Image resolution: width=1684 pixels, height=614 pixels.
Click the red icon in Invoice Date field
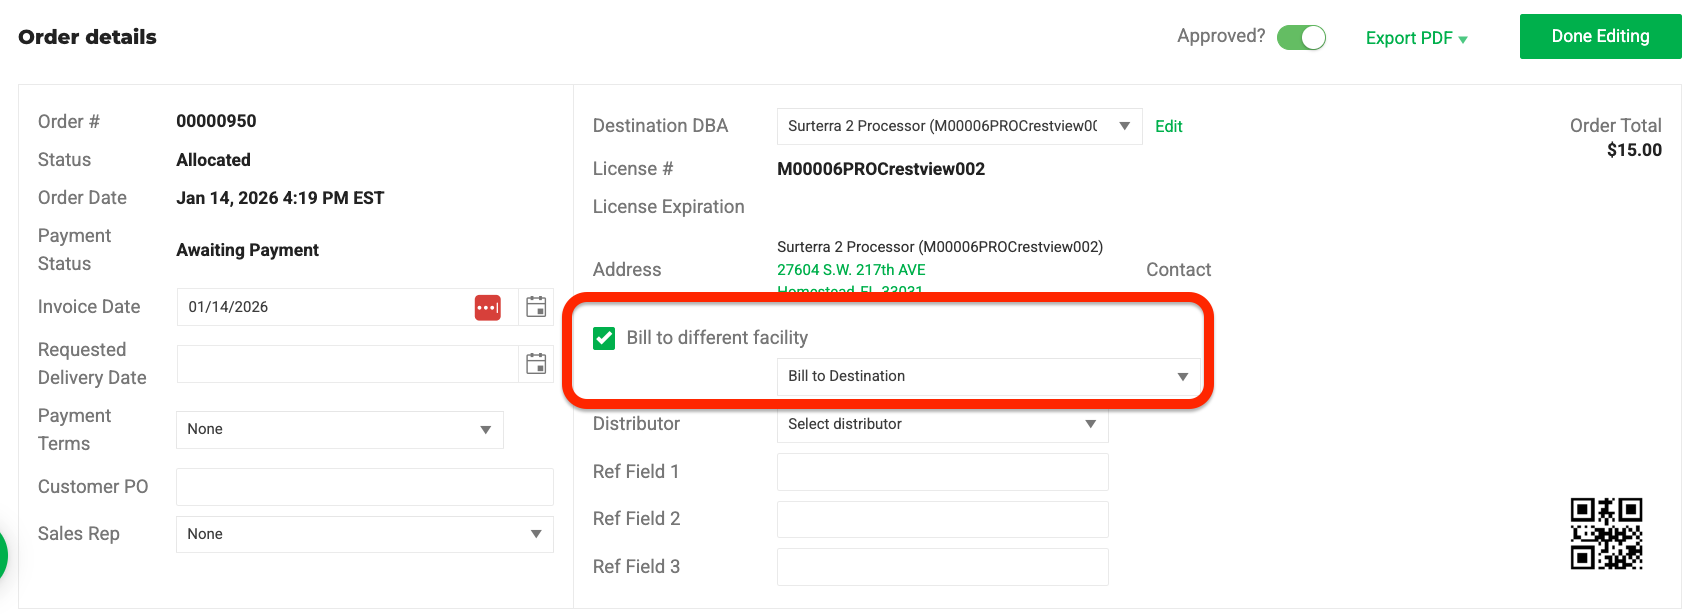(488, 307)
